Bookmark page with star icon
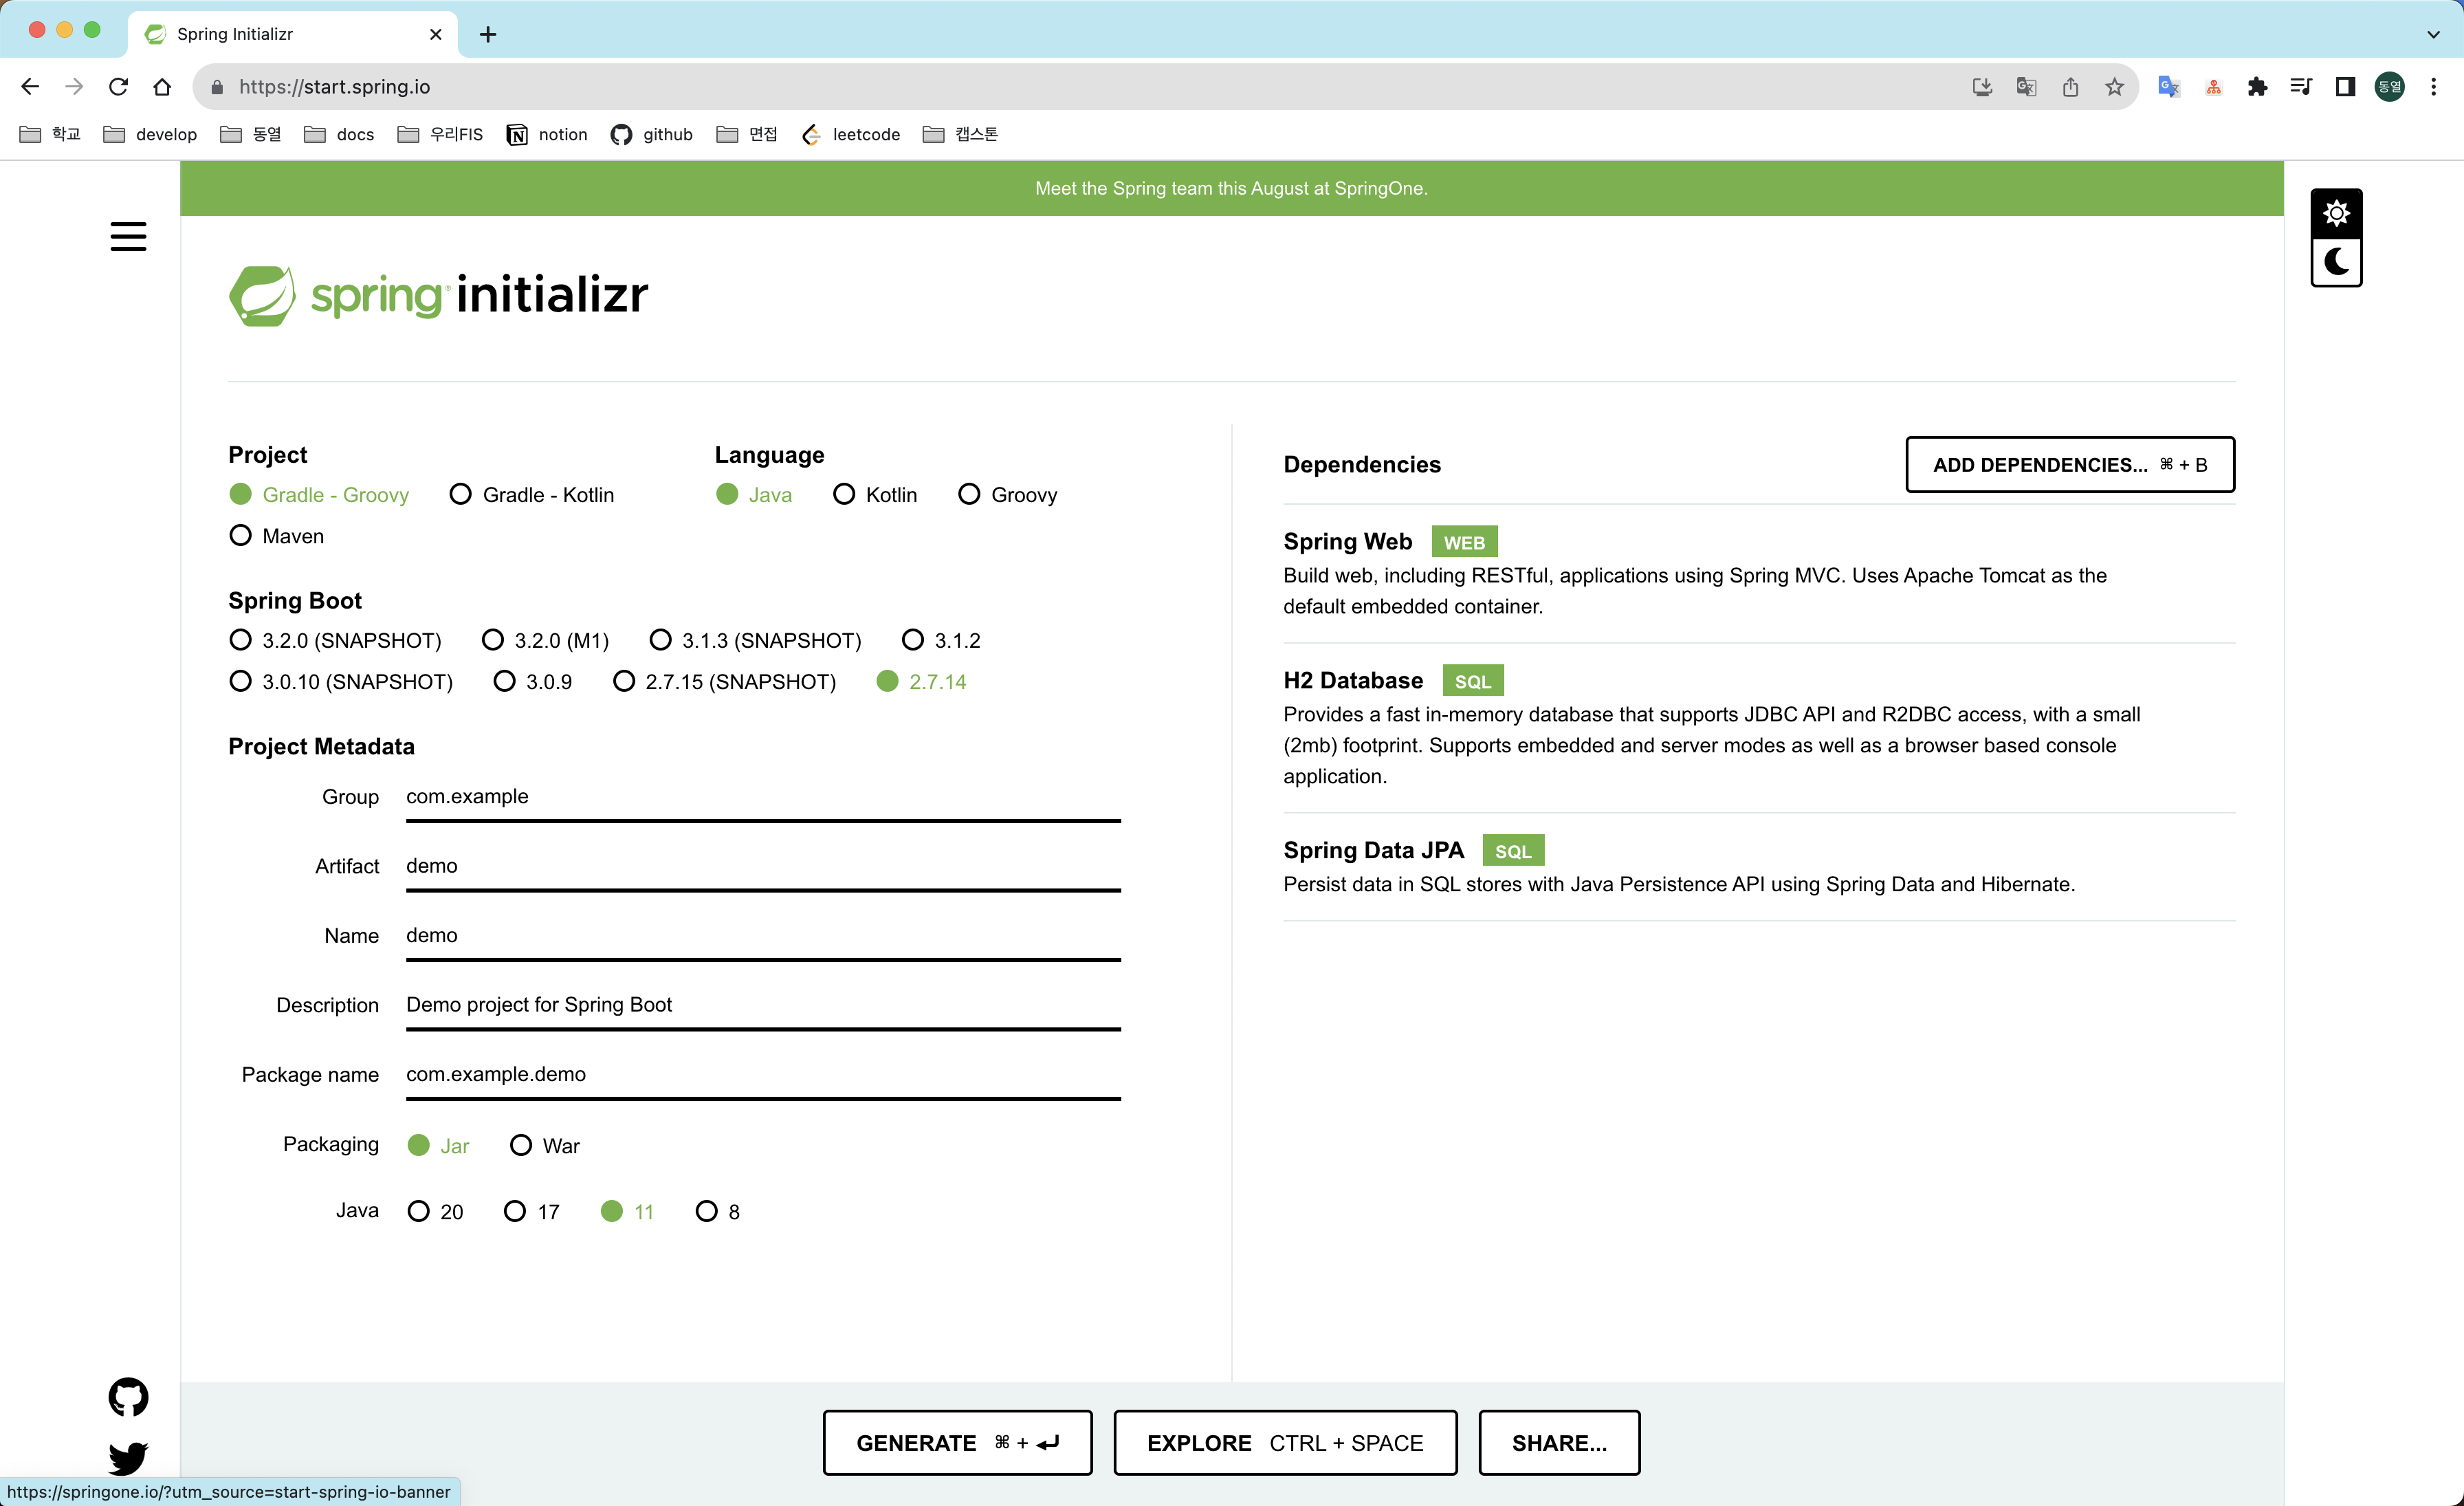2464x1506 pixels. pyautogui.click(x=2114, y=87)
